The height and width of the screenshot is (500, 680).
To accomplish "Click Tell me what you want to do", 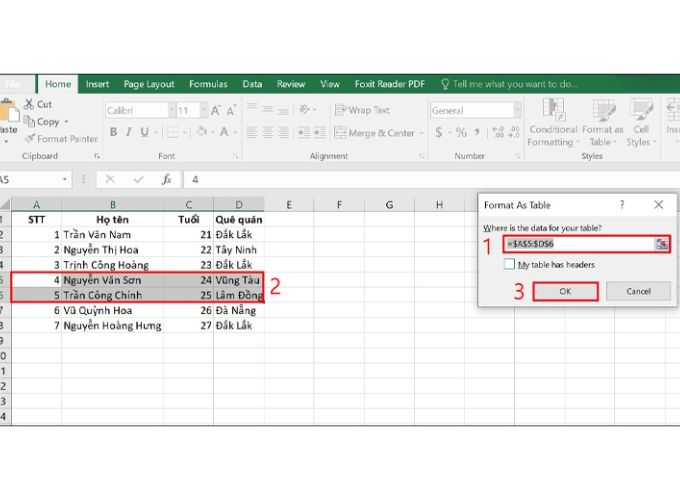I will pos(510,84).
